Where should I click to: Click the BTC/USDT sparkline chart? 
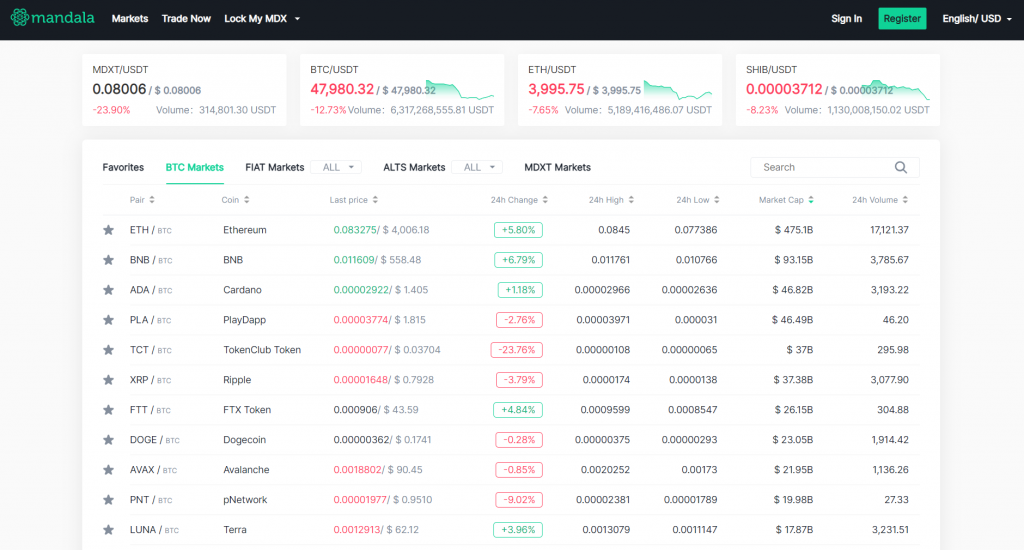tap(460, 90)
